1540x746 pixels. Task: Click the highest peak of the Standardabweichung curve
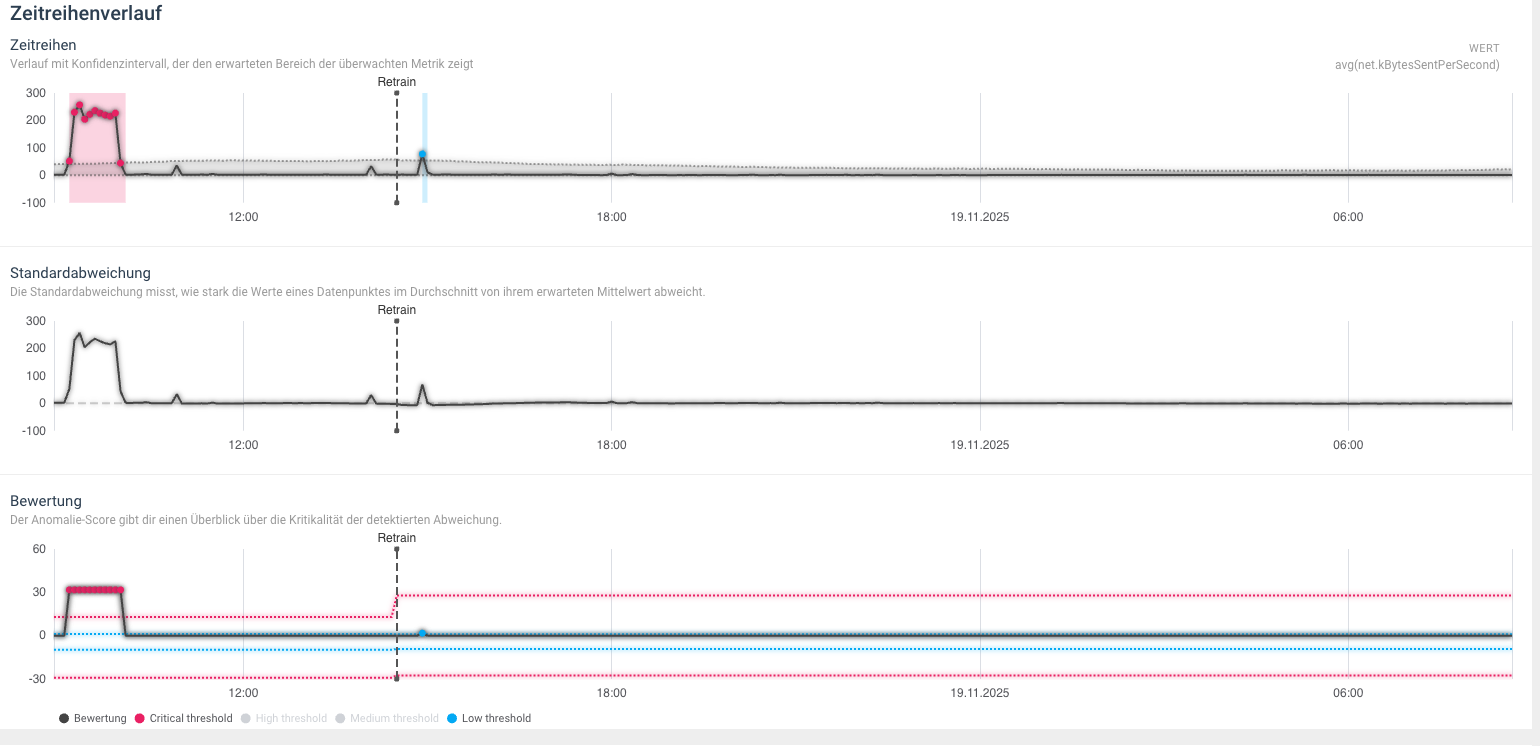(x=79, y=334)
